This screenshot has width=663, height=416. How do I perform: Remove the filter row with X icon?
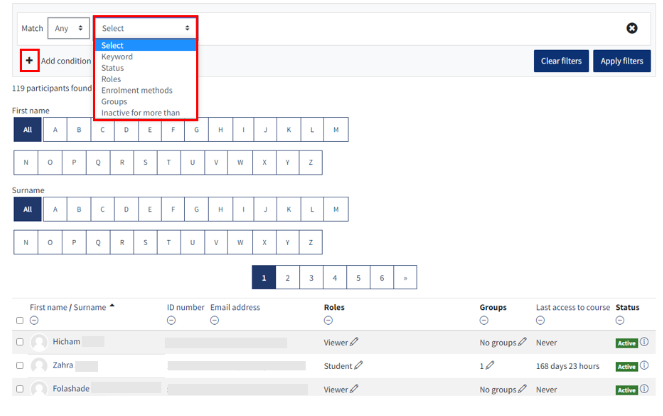coord(632,28)
